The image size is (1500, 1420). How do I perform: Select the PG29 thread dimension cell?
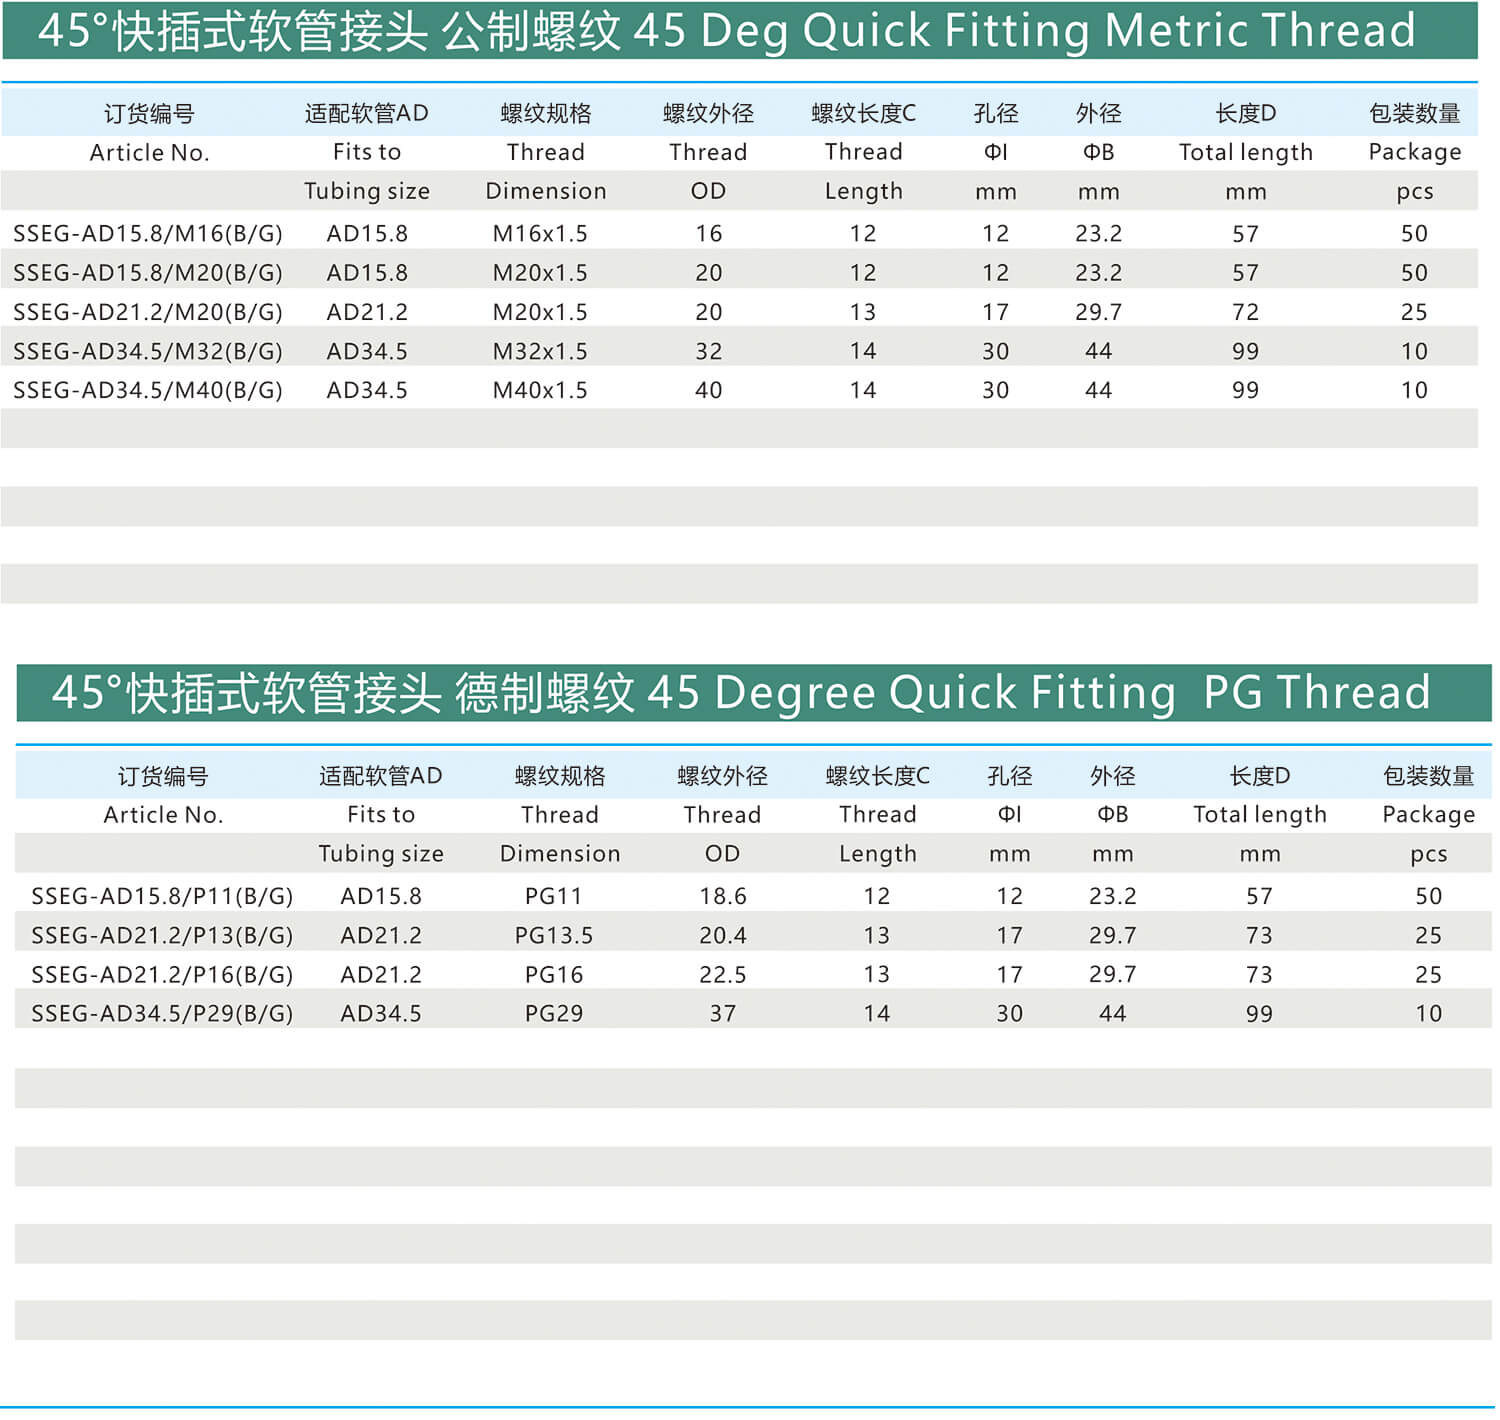click(554, 1013)
